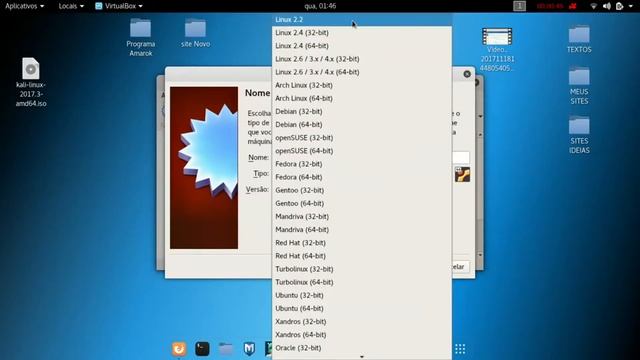Pick Fedora (32-bit) version
This screenshot has height=360, width=640.
click(362, 164)
